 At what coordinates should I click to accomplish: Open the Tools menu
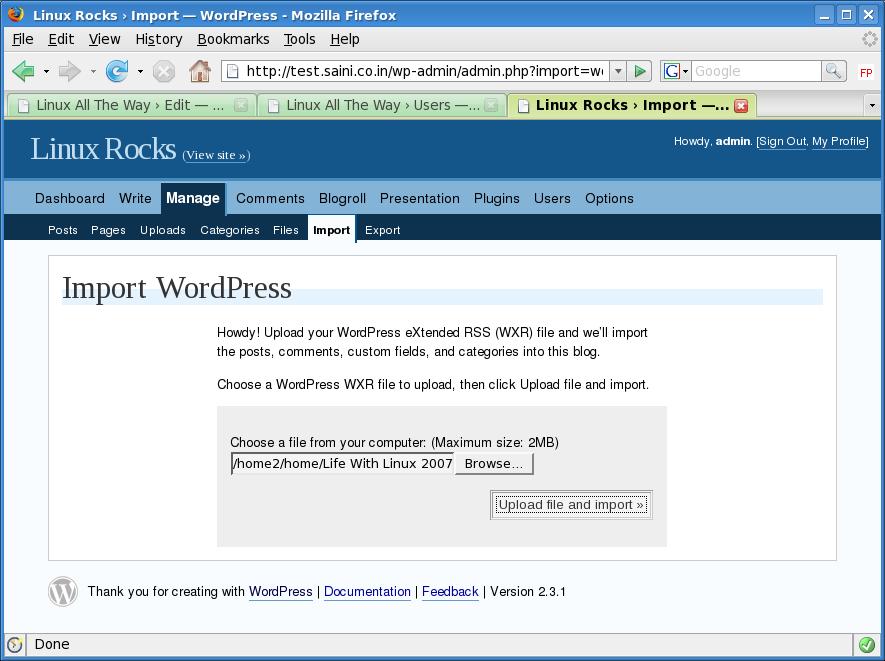pos(299,39)
